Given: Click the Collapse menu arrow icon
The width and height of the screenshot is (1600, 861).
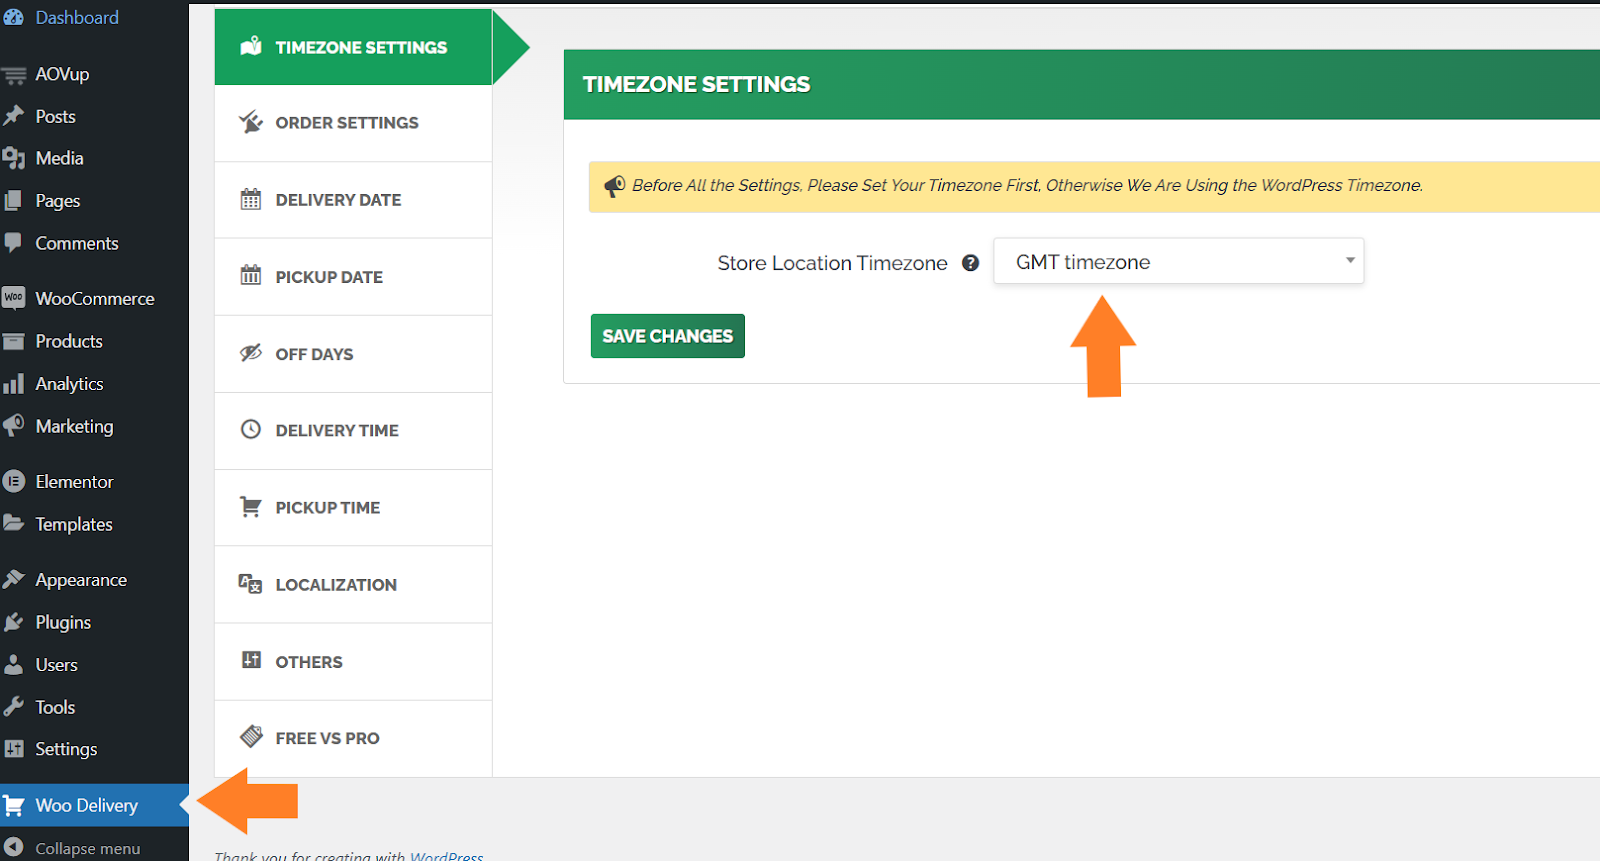Looking at the screenshot, I should pyautogui.click(x=13, y=847).
